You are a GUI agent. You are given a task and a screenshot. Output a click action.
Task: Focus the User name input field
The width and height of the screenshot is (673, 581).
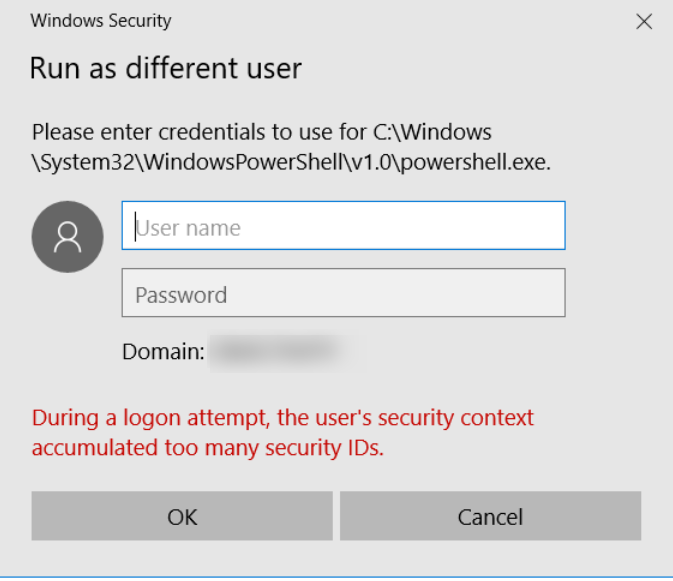(x=343, y=225)
